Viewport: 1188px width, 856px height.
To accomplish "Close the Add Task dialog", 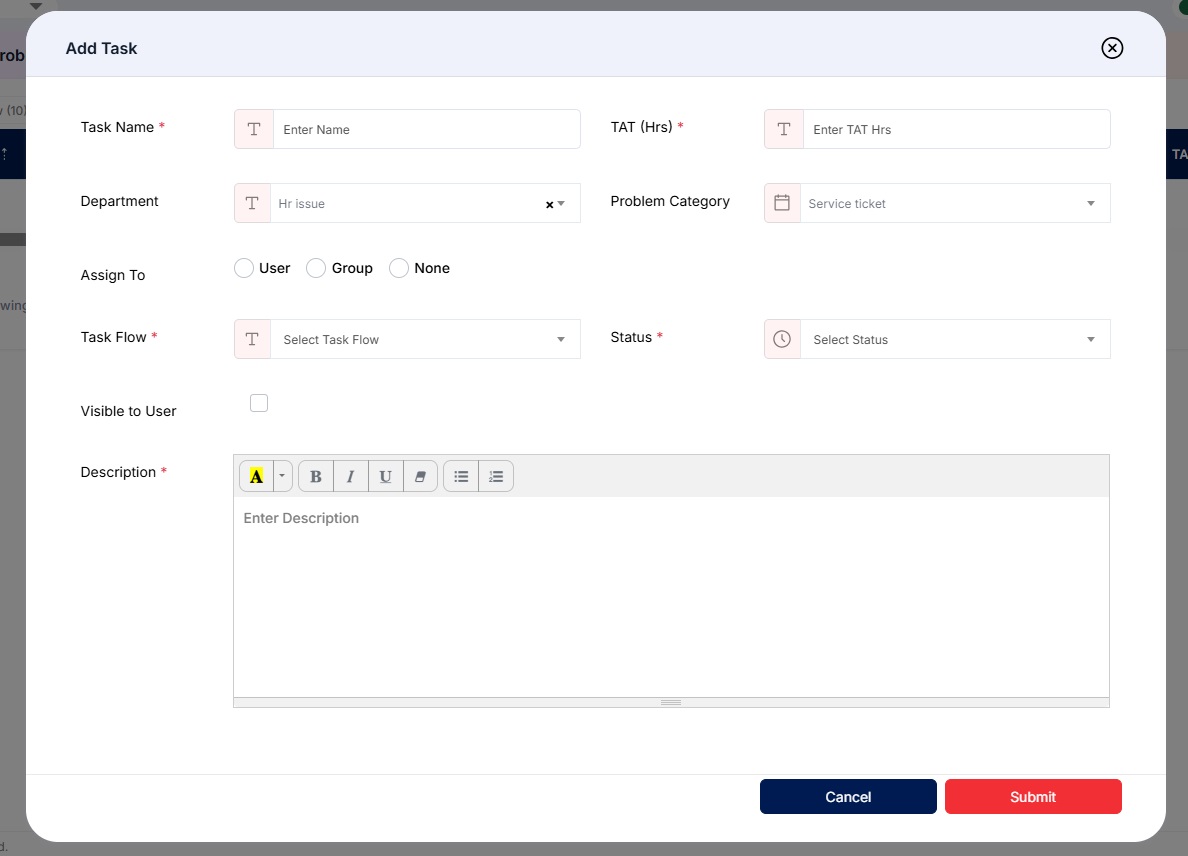I will point(1111,48).
